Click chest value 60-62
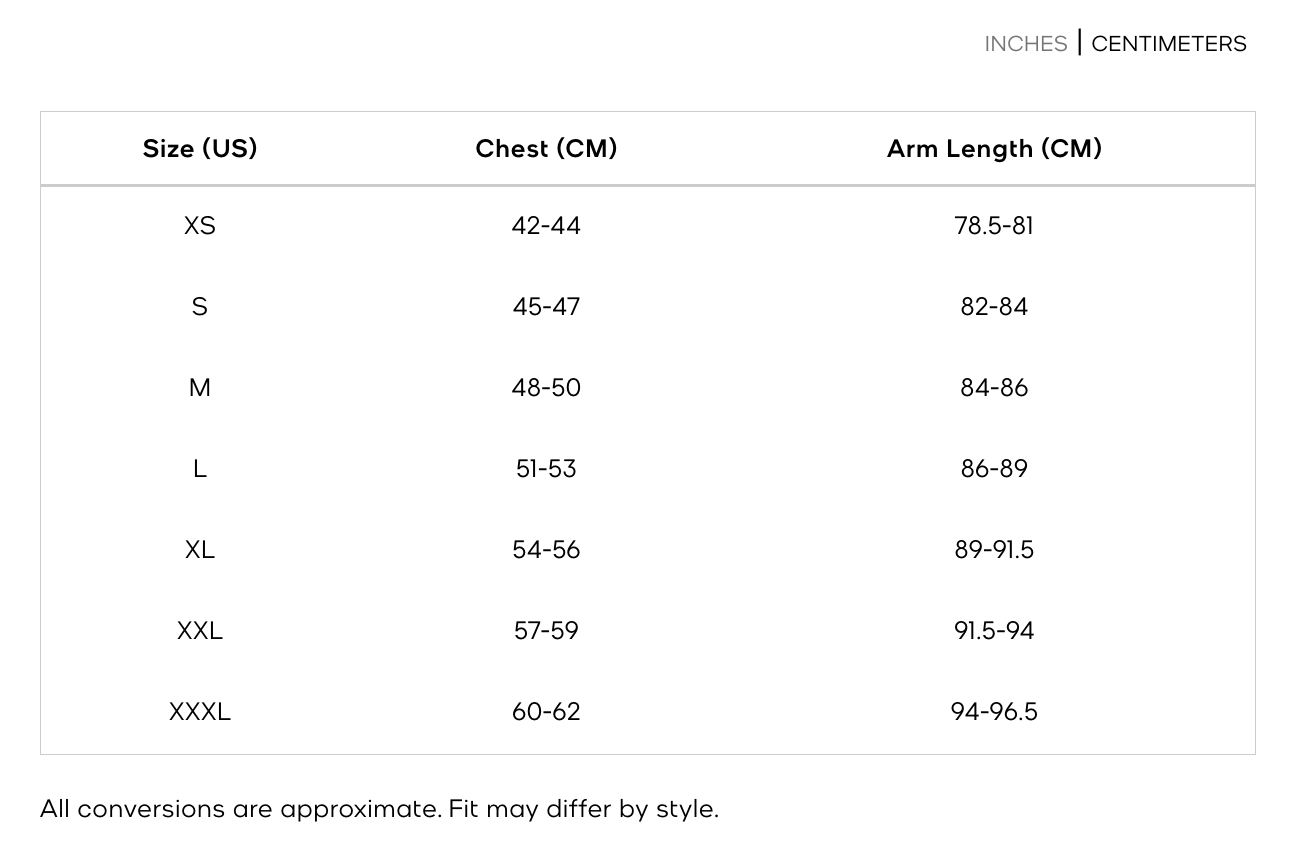This screenshot has width=1312, height=852. [x=546, y=712]
